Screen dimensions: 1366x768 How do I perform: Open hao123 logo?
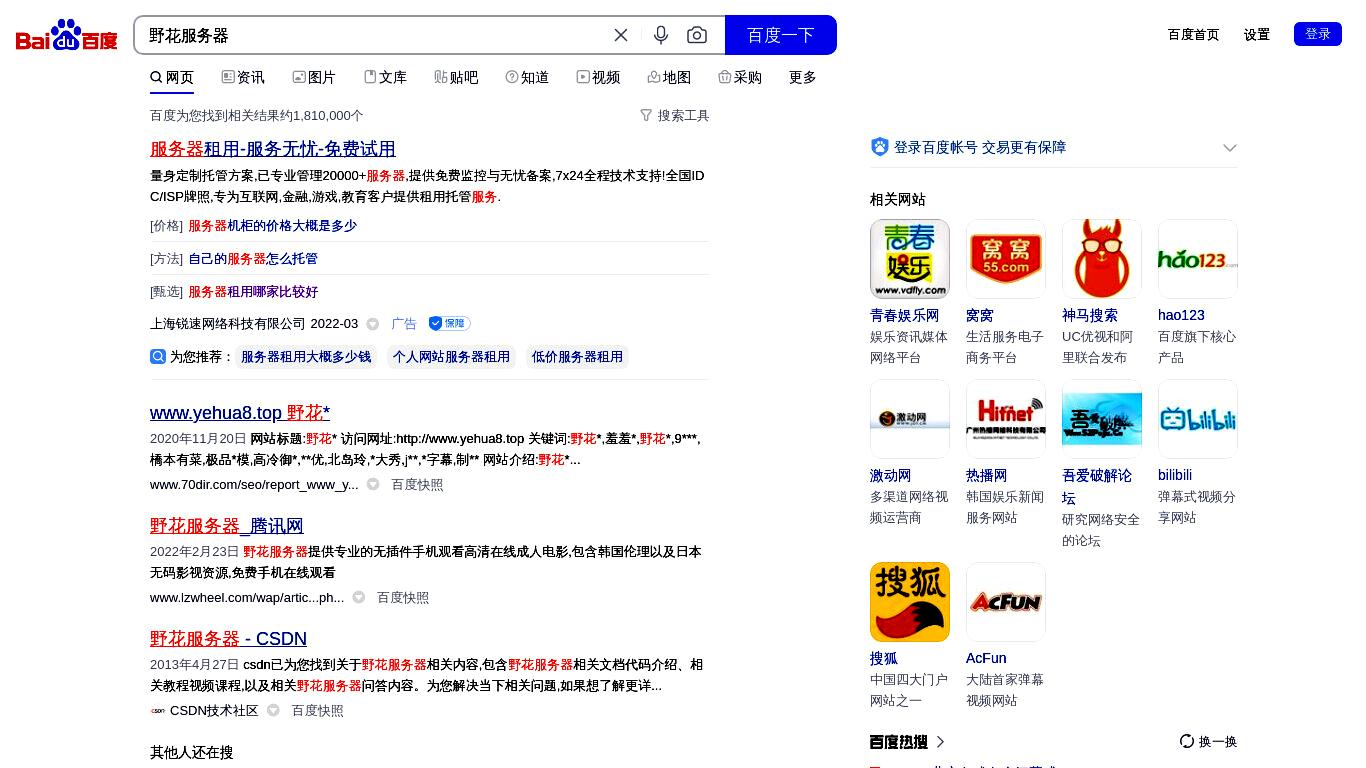coord(1198,259)
